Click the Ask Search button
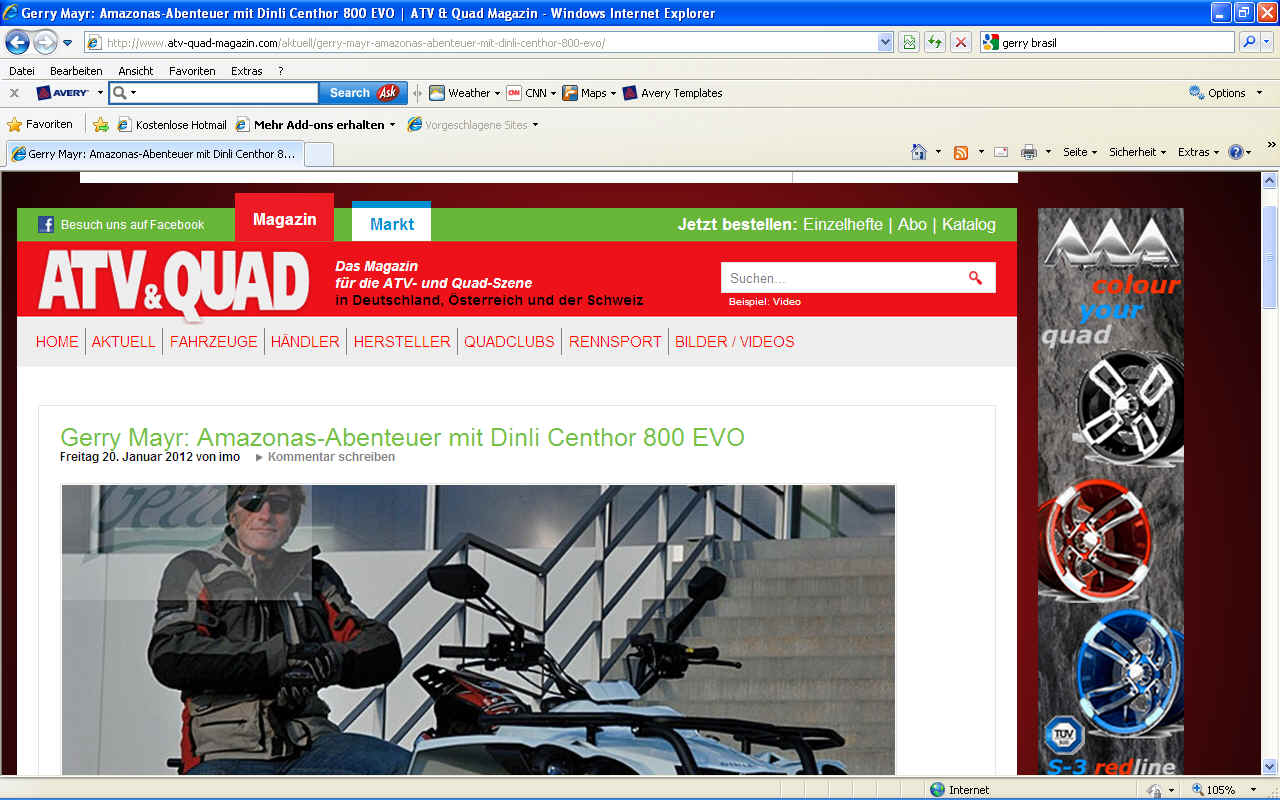1280x800 pixels. click(x=363, y=93)
